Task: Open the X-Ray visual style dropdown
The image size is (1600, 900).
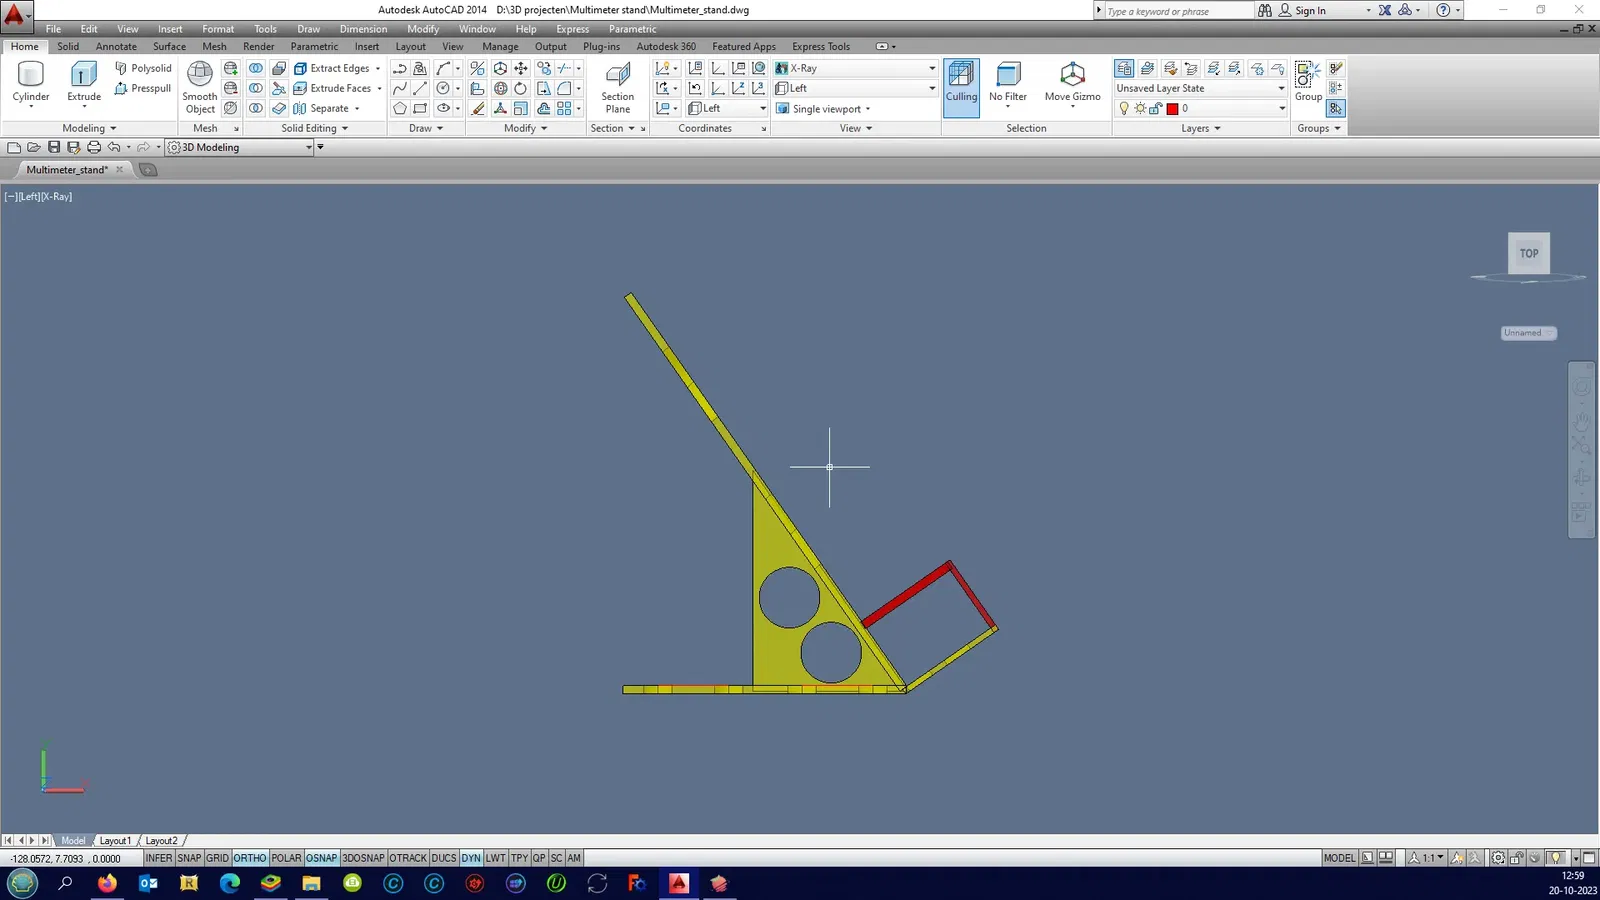Action: tap(856, 68)
